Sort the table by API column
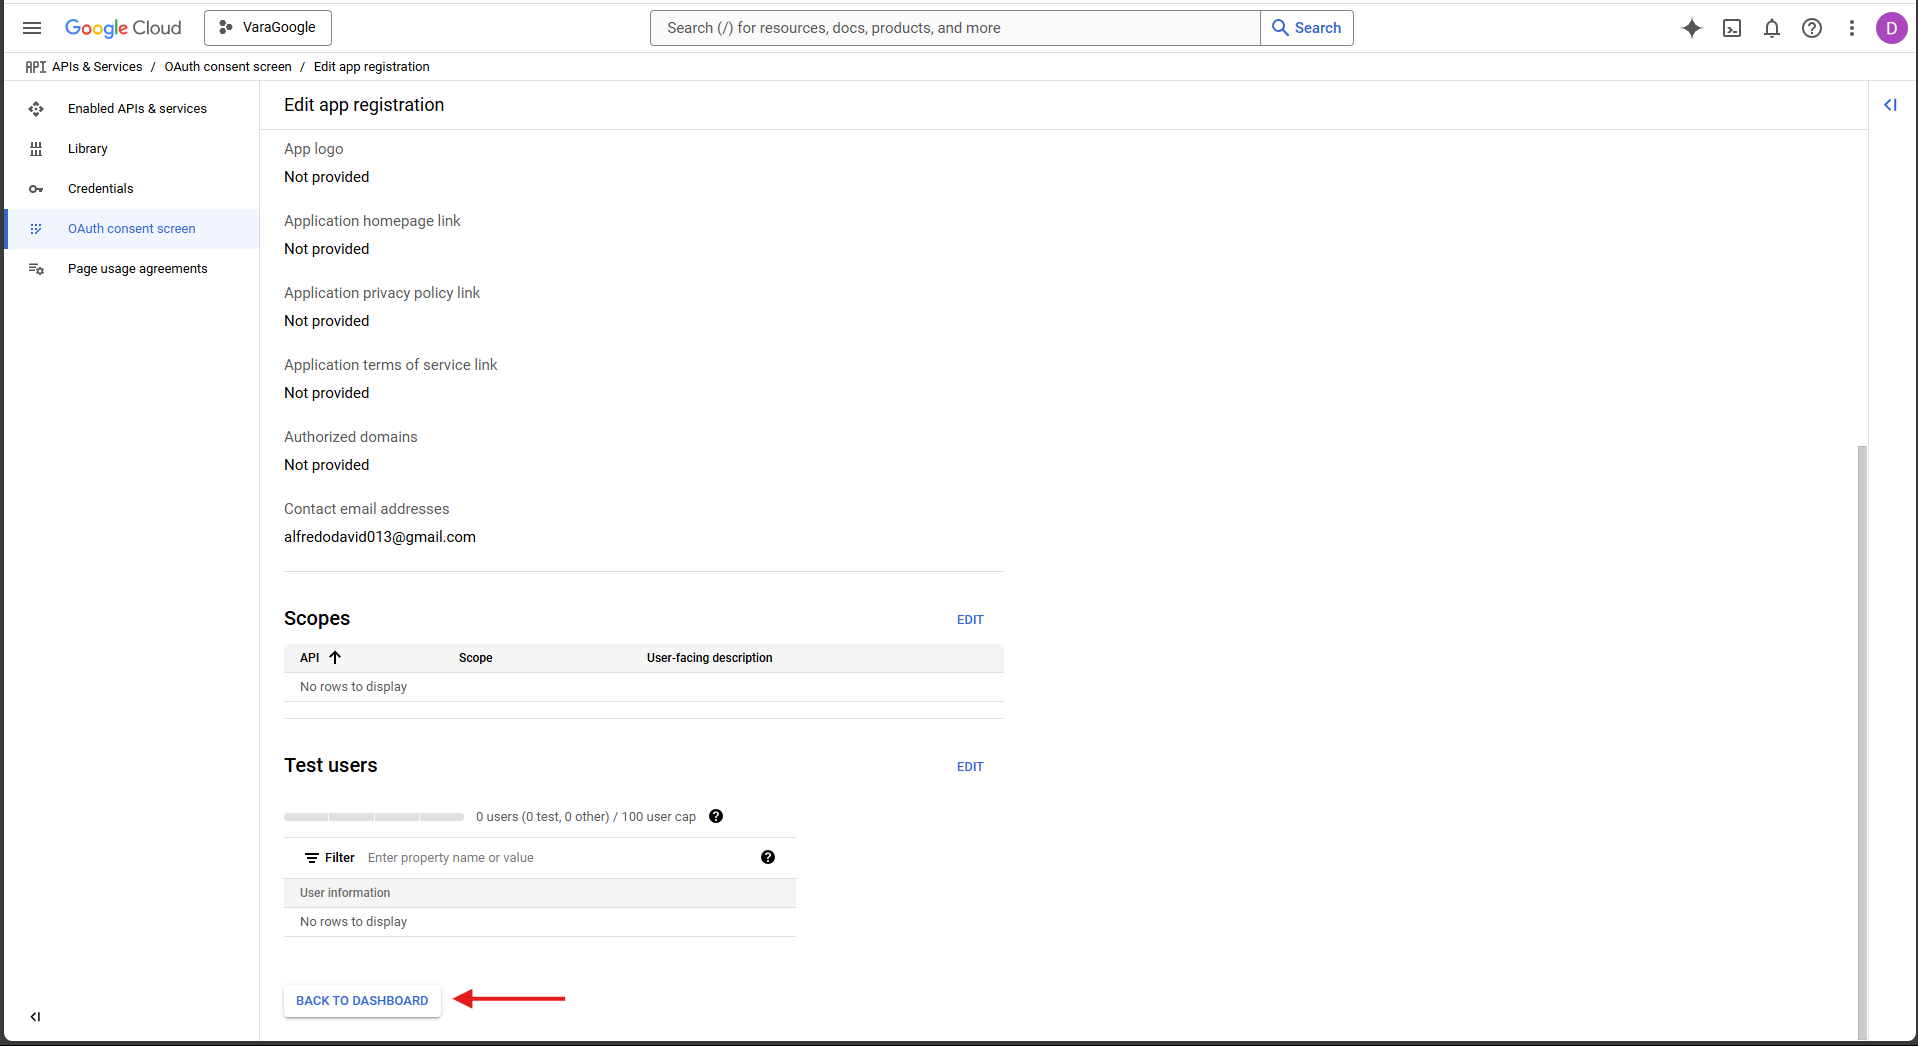Viewport: 1918px width, 1046px height. click(x=320, y=658)
